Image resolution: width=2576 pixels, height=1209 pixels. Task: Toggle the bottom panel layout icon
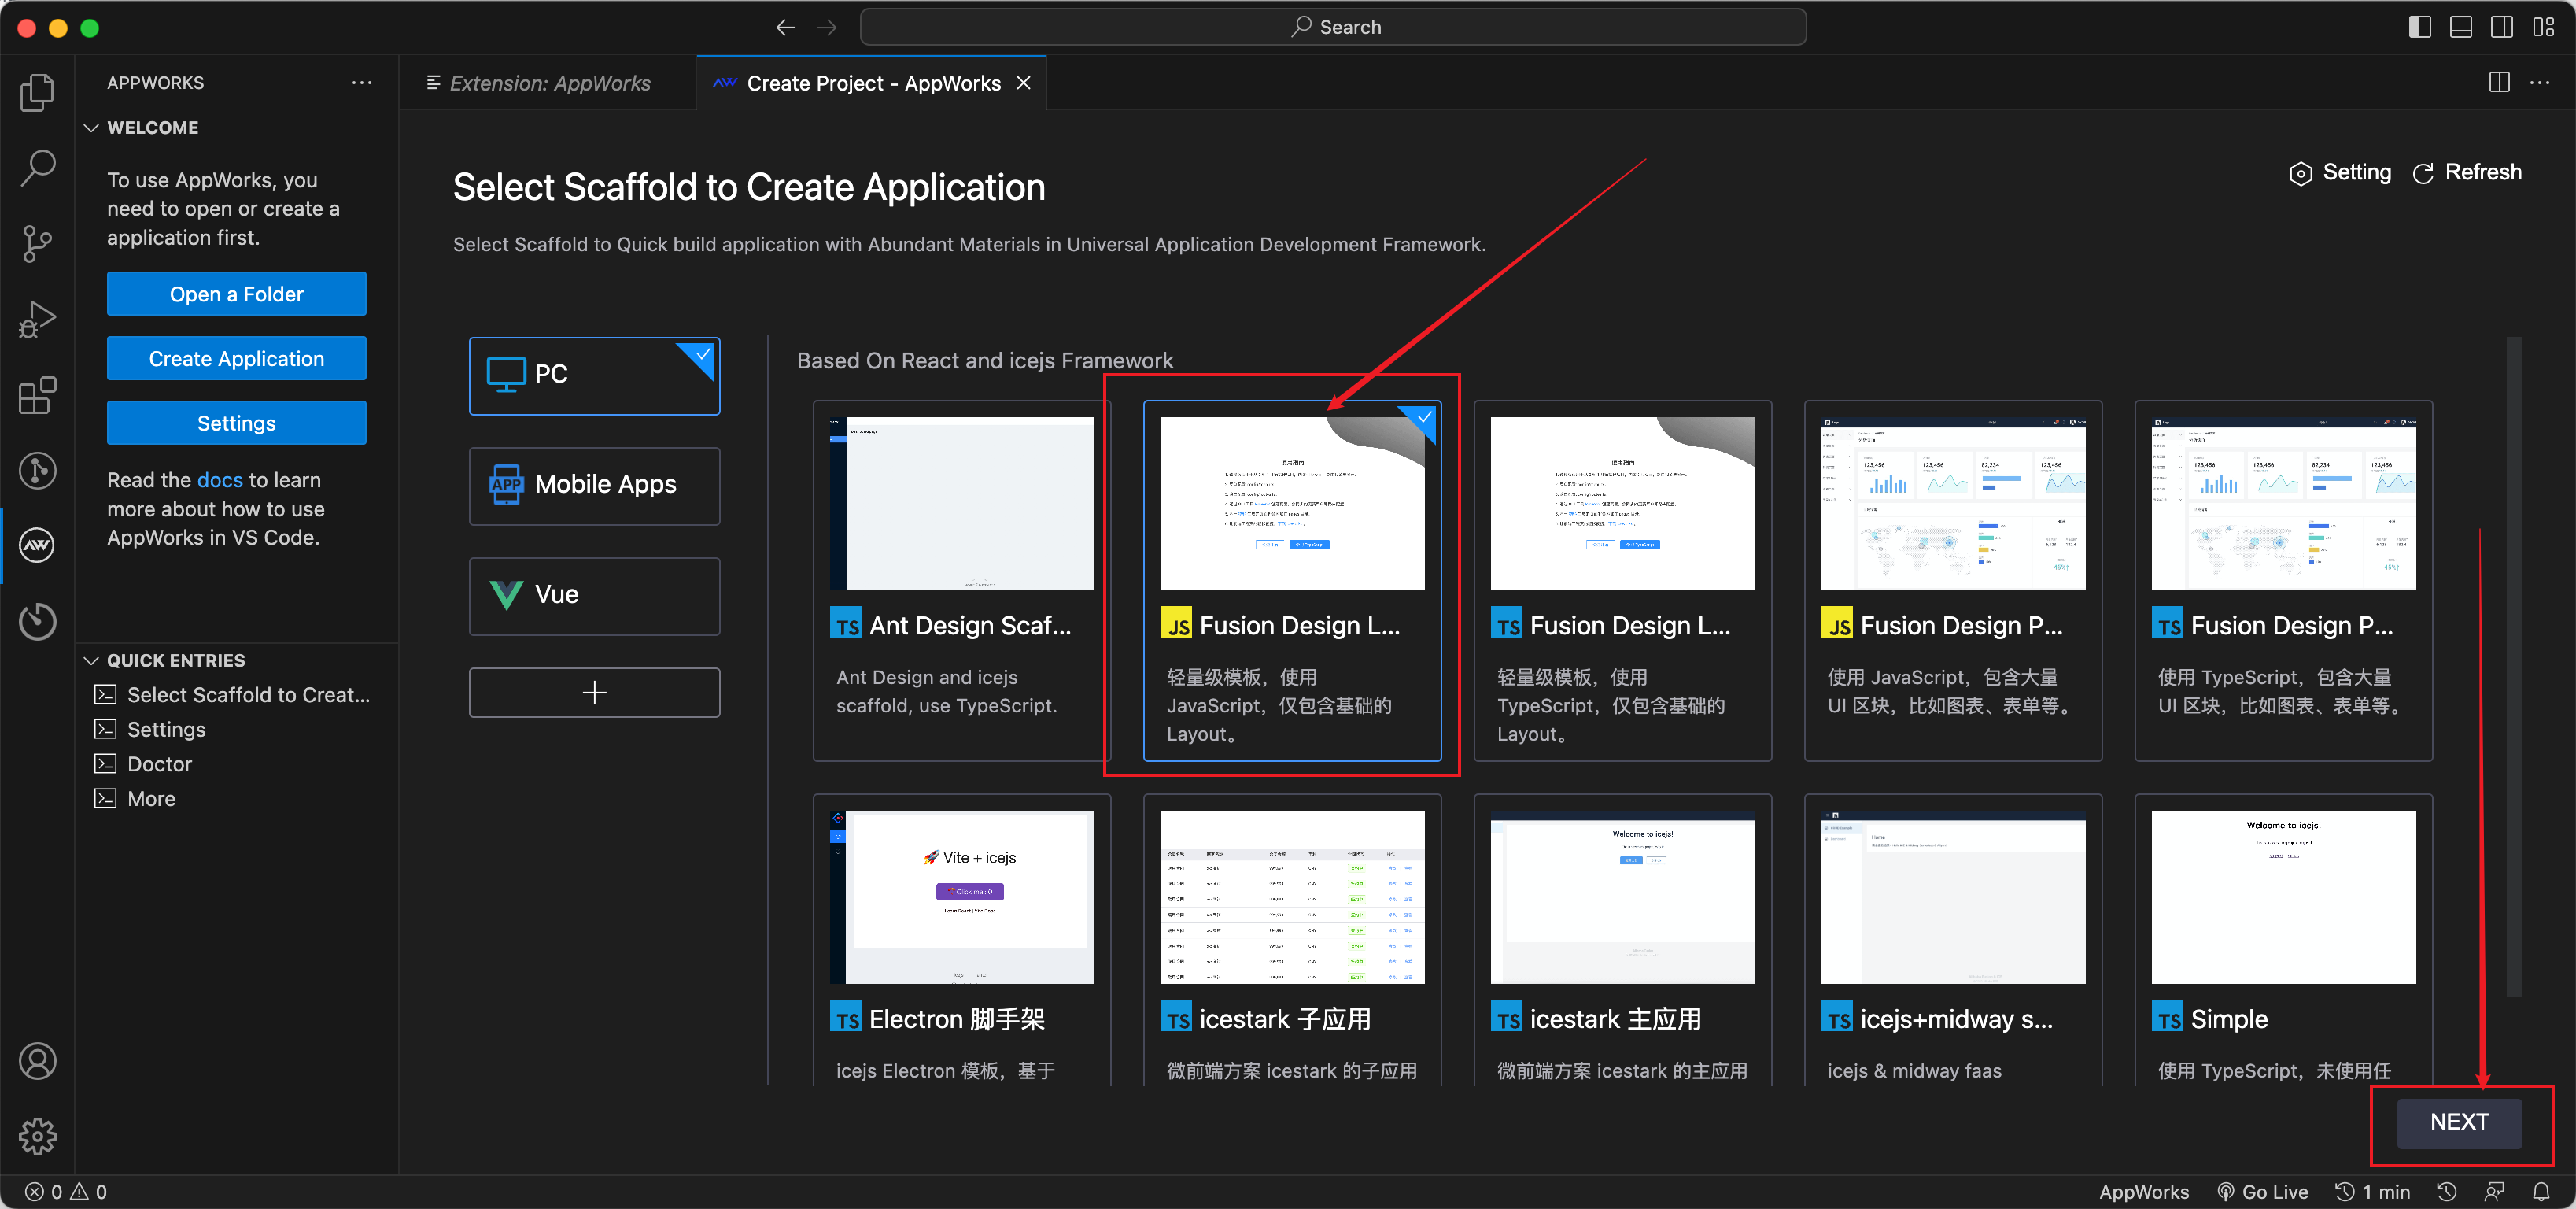pos(2460,27)
